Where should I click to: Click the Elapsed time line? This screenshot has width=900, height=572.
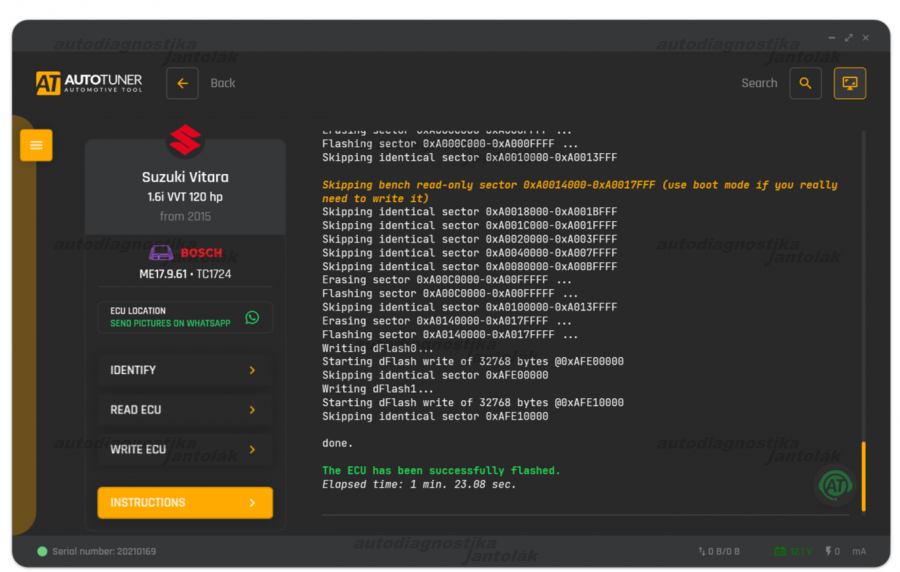(419, 484)
